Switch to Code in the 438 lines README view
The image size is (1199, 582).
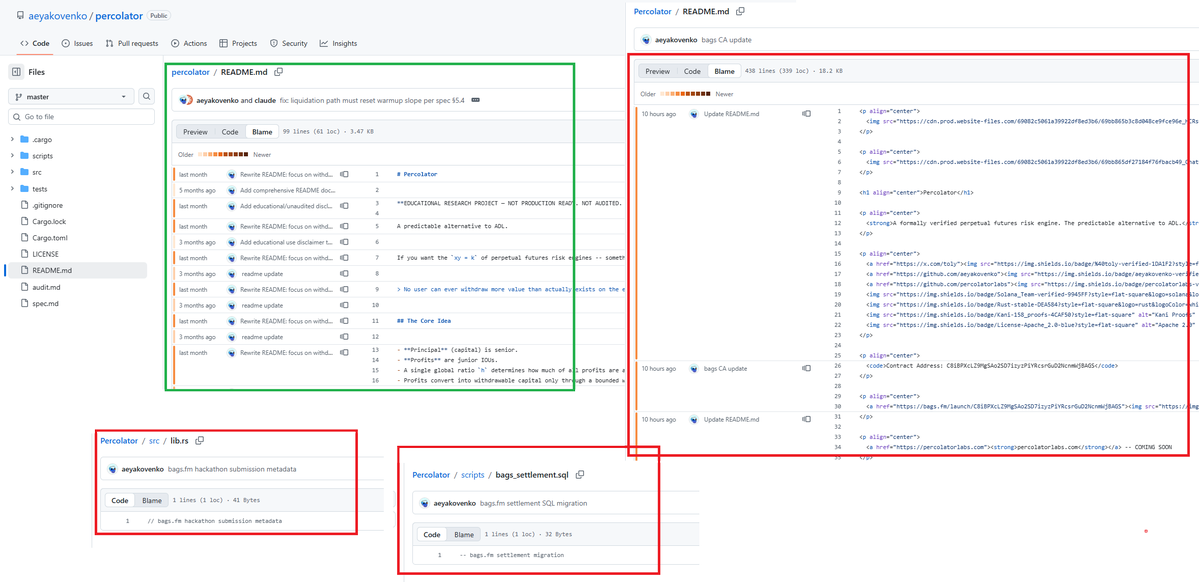[692, 71]
